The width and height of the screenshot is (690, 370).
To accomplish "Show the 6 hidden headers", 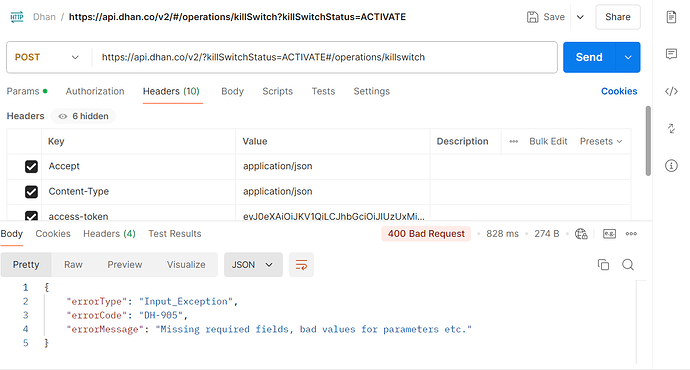I will pos(84,116).
